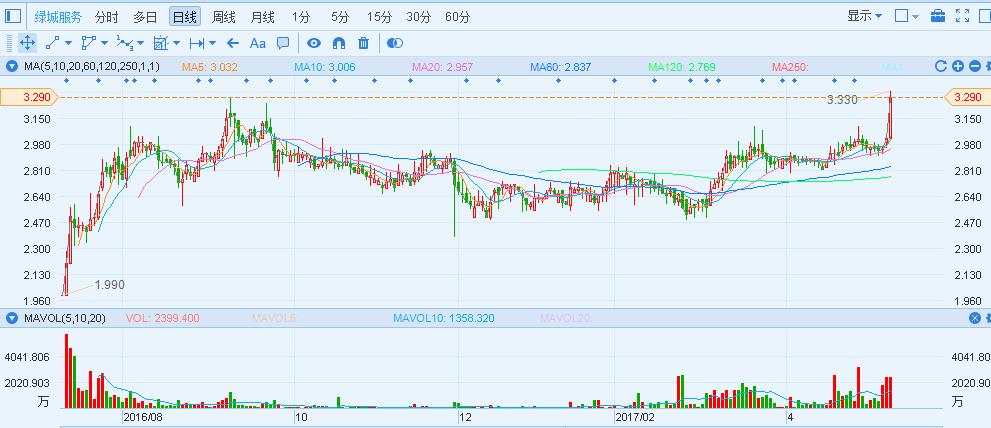Toggle the overlay comparison circles icon
Viewport: 991px width, 428px height.
[x=395, y=43]
